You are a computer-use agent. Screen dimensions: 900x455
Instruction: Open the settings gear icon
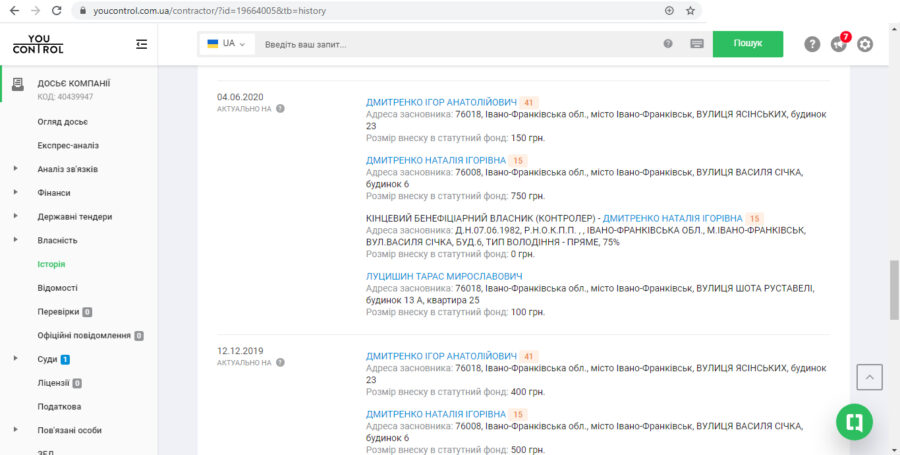click(x=865, y=44)
